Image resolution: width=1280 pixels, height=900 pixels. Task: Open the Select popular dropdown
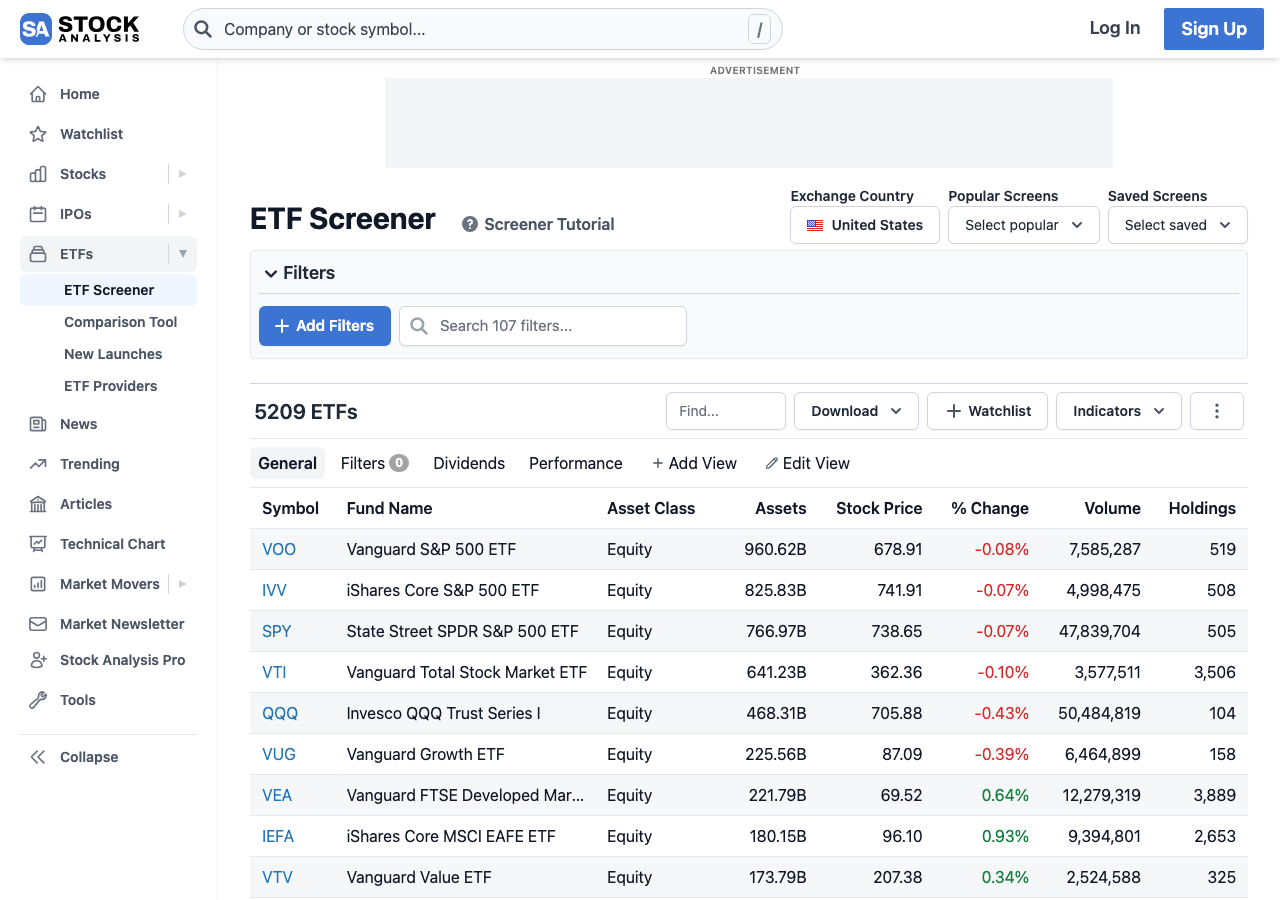point(1024,225)
